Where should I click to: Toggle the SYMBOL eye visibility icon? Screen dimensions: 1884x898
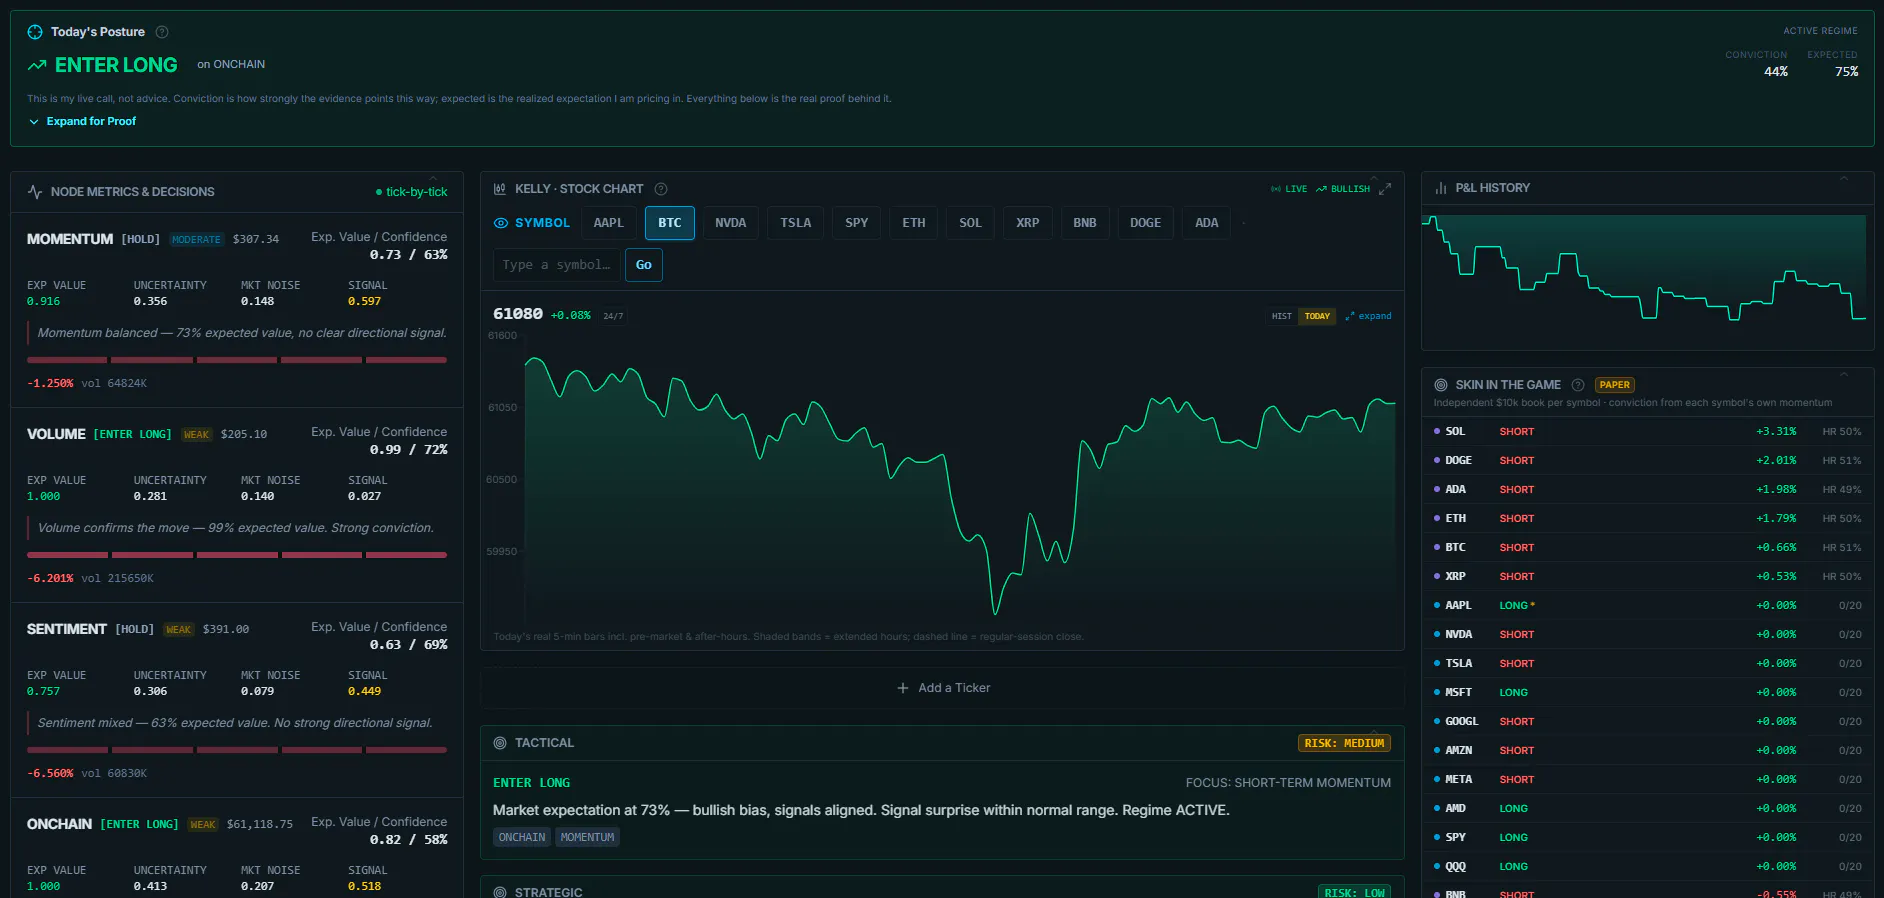pyautogui.click(x=501, y=223)
